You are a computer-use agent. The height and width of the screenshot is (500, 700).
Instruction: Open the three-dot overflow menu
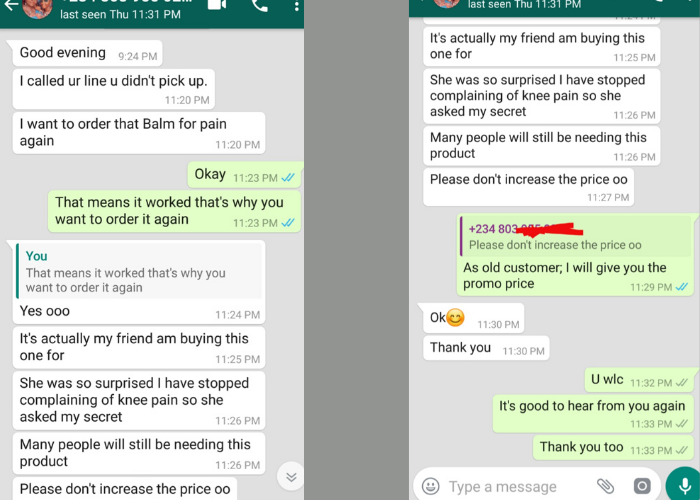(296, 6)
